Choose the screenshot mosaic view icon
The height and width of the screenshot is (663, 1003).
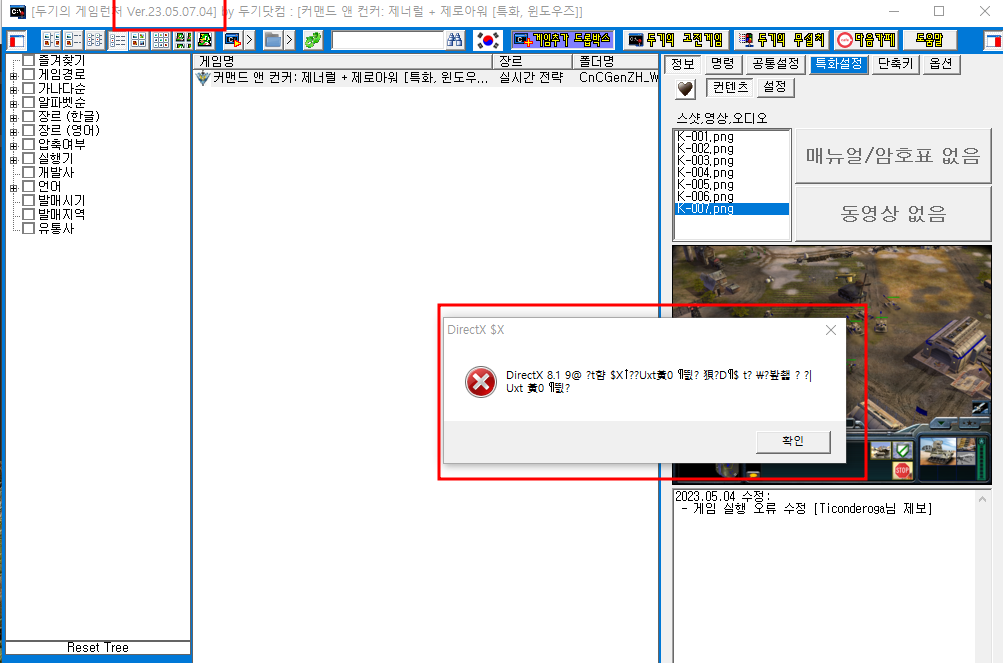183,40
